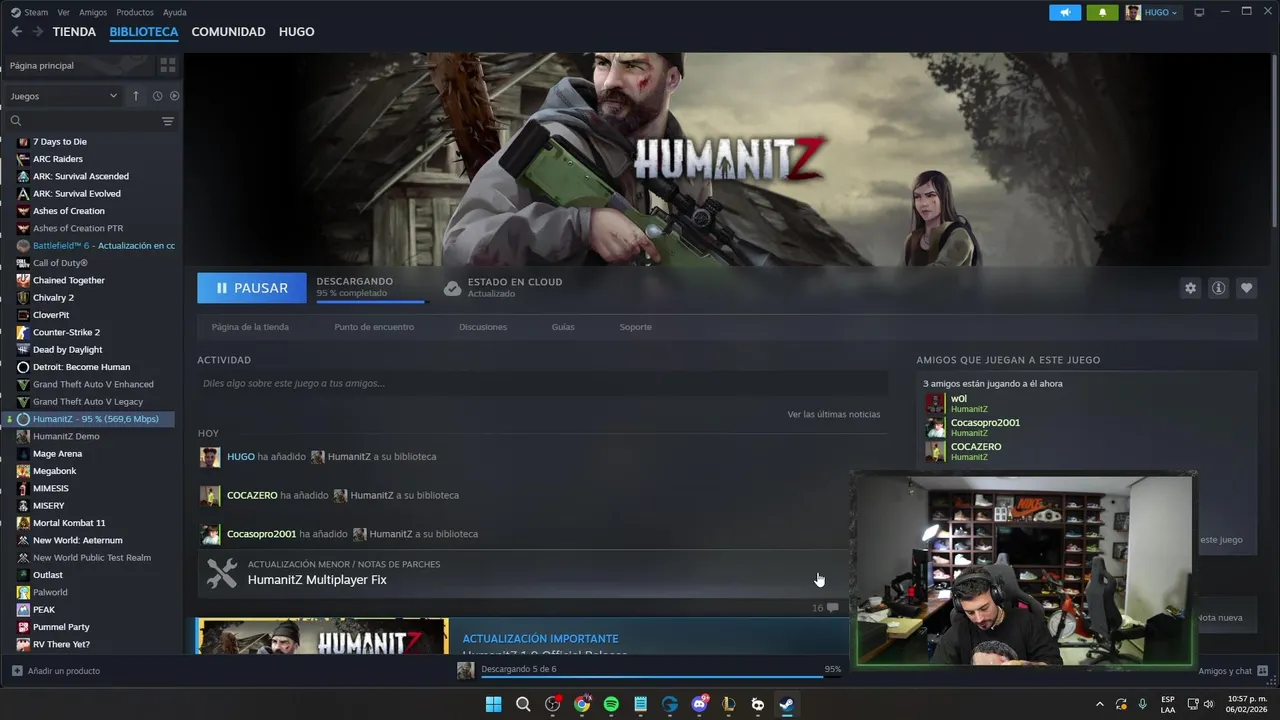
Task: Open the announcements megaphone button
Action: point(1065,12)
